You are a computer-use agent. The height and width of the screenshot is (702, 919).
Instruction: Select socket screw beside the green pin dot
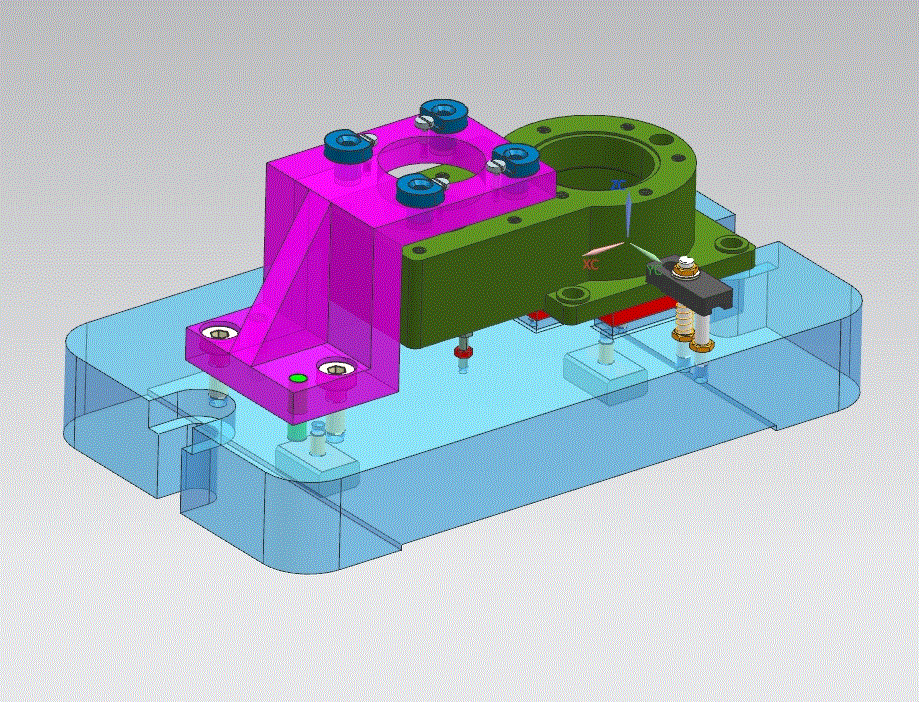click(335, 369)
